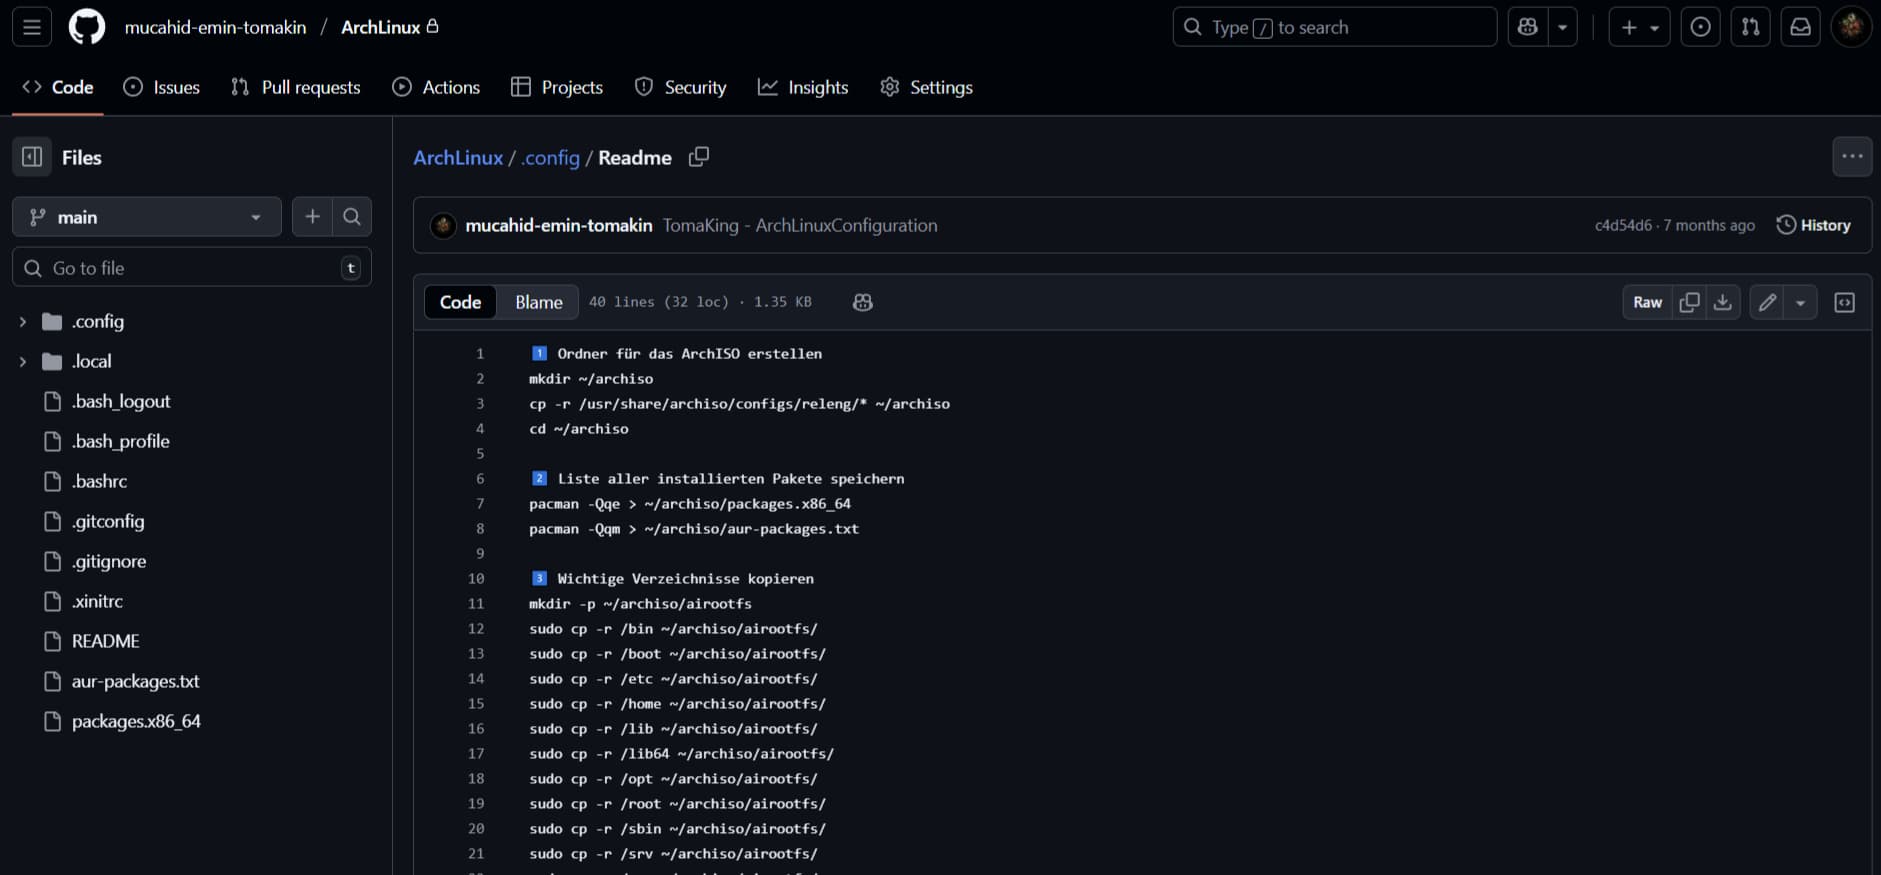1881x875 pixels.
Task: Open the user profile avatar menu
Action: (x=1851, y=27)
